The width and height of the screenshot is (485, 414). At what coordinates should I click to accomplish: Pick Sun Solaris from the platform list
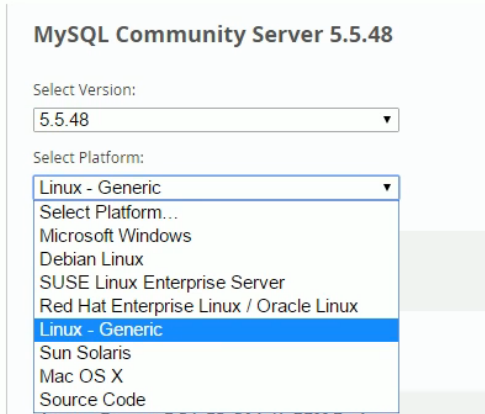(x=216, y=353)
